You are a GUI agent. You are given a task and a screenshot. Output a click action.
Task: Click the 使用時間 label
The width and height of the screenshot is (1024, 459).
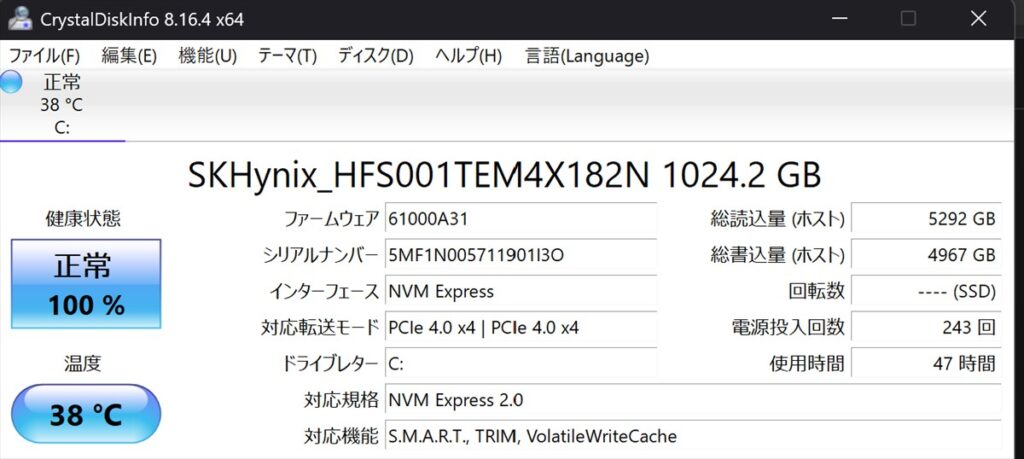(807, 364)
